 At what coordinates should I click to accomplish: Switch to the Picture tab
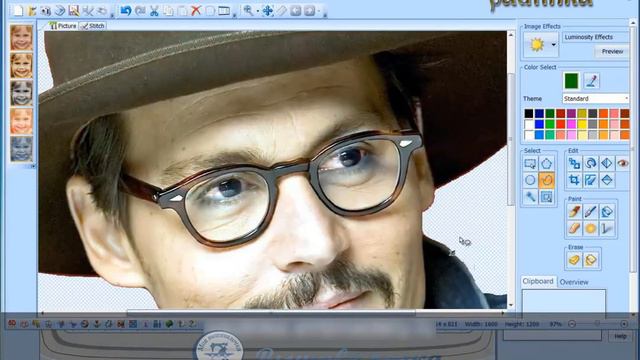pos(63,26)
